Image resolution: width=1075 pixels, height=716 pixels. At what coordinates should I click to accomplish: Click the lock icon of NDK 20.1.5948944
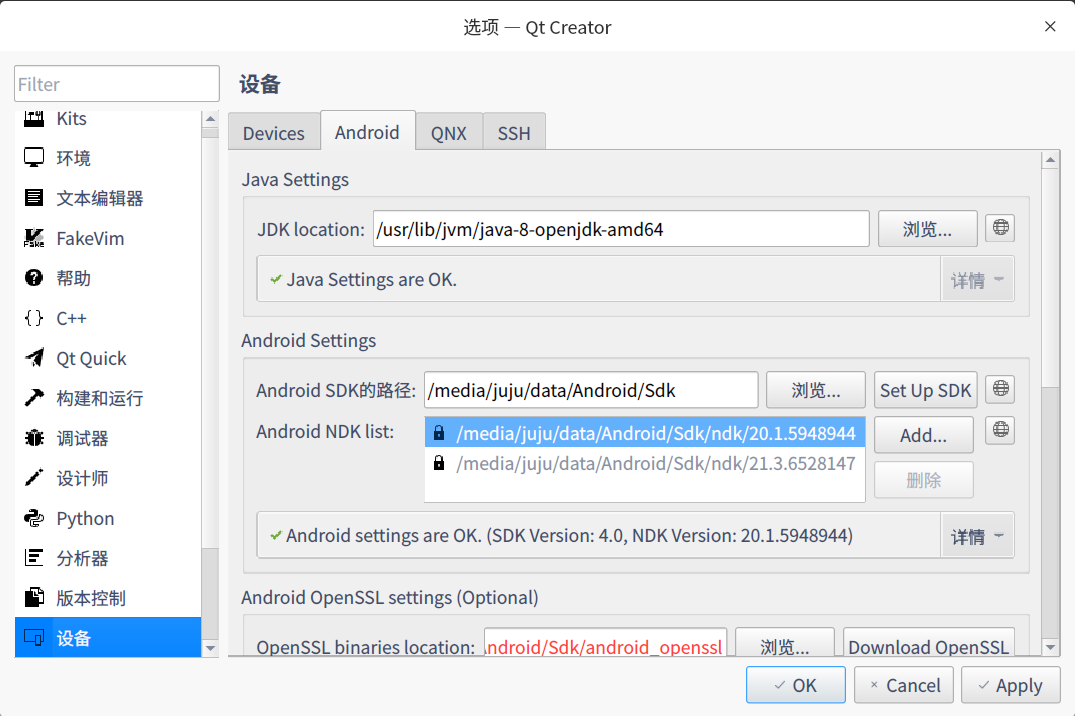pyautogui.click(x=439, y=433)
